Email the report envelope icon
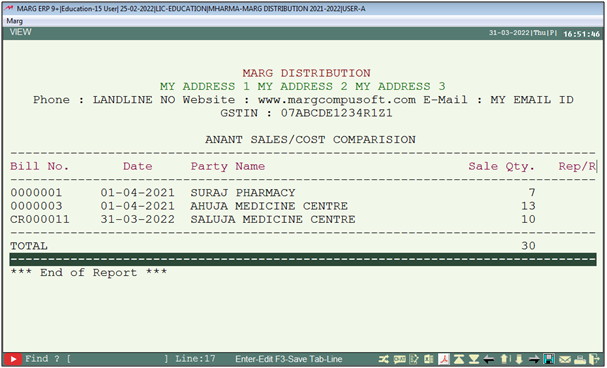 click(565, 359)
